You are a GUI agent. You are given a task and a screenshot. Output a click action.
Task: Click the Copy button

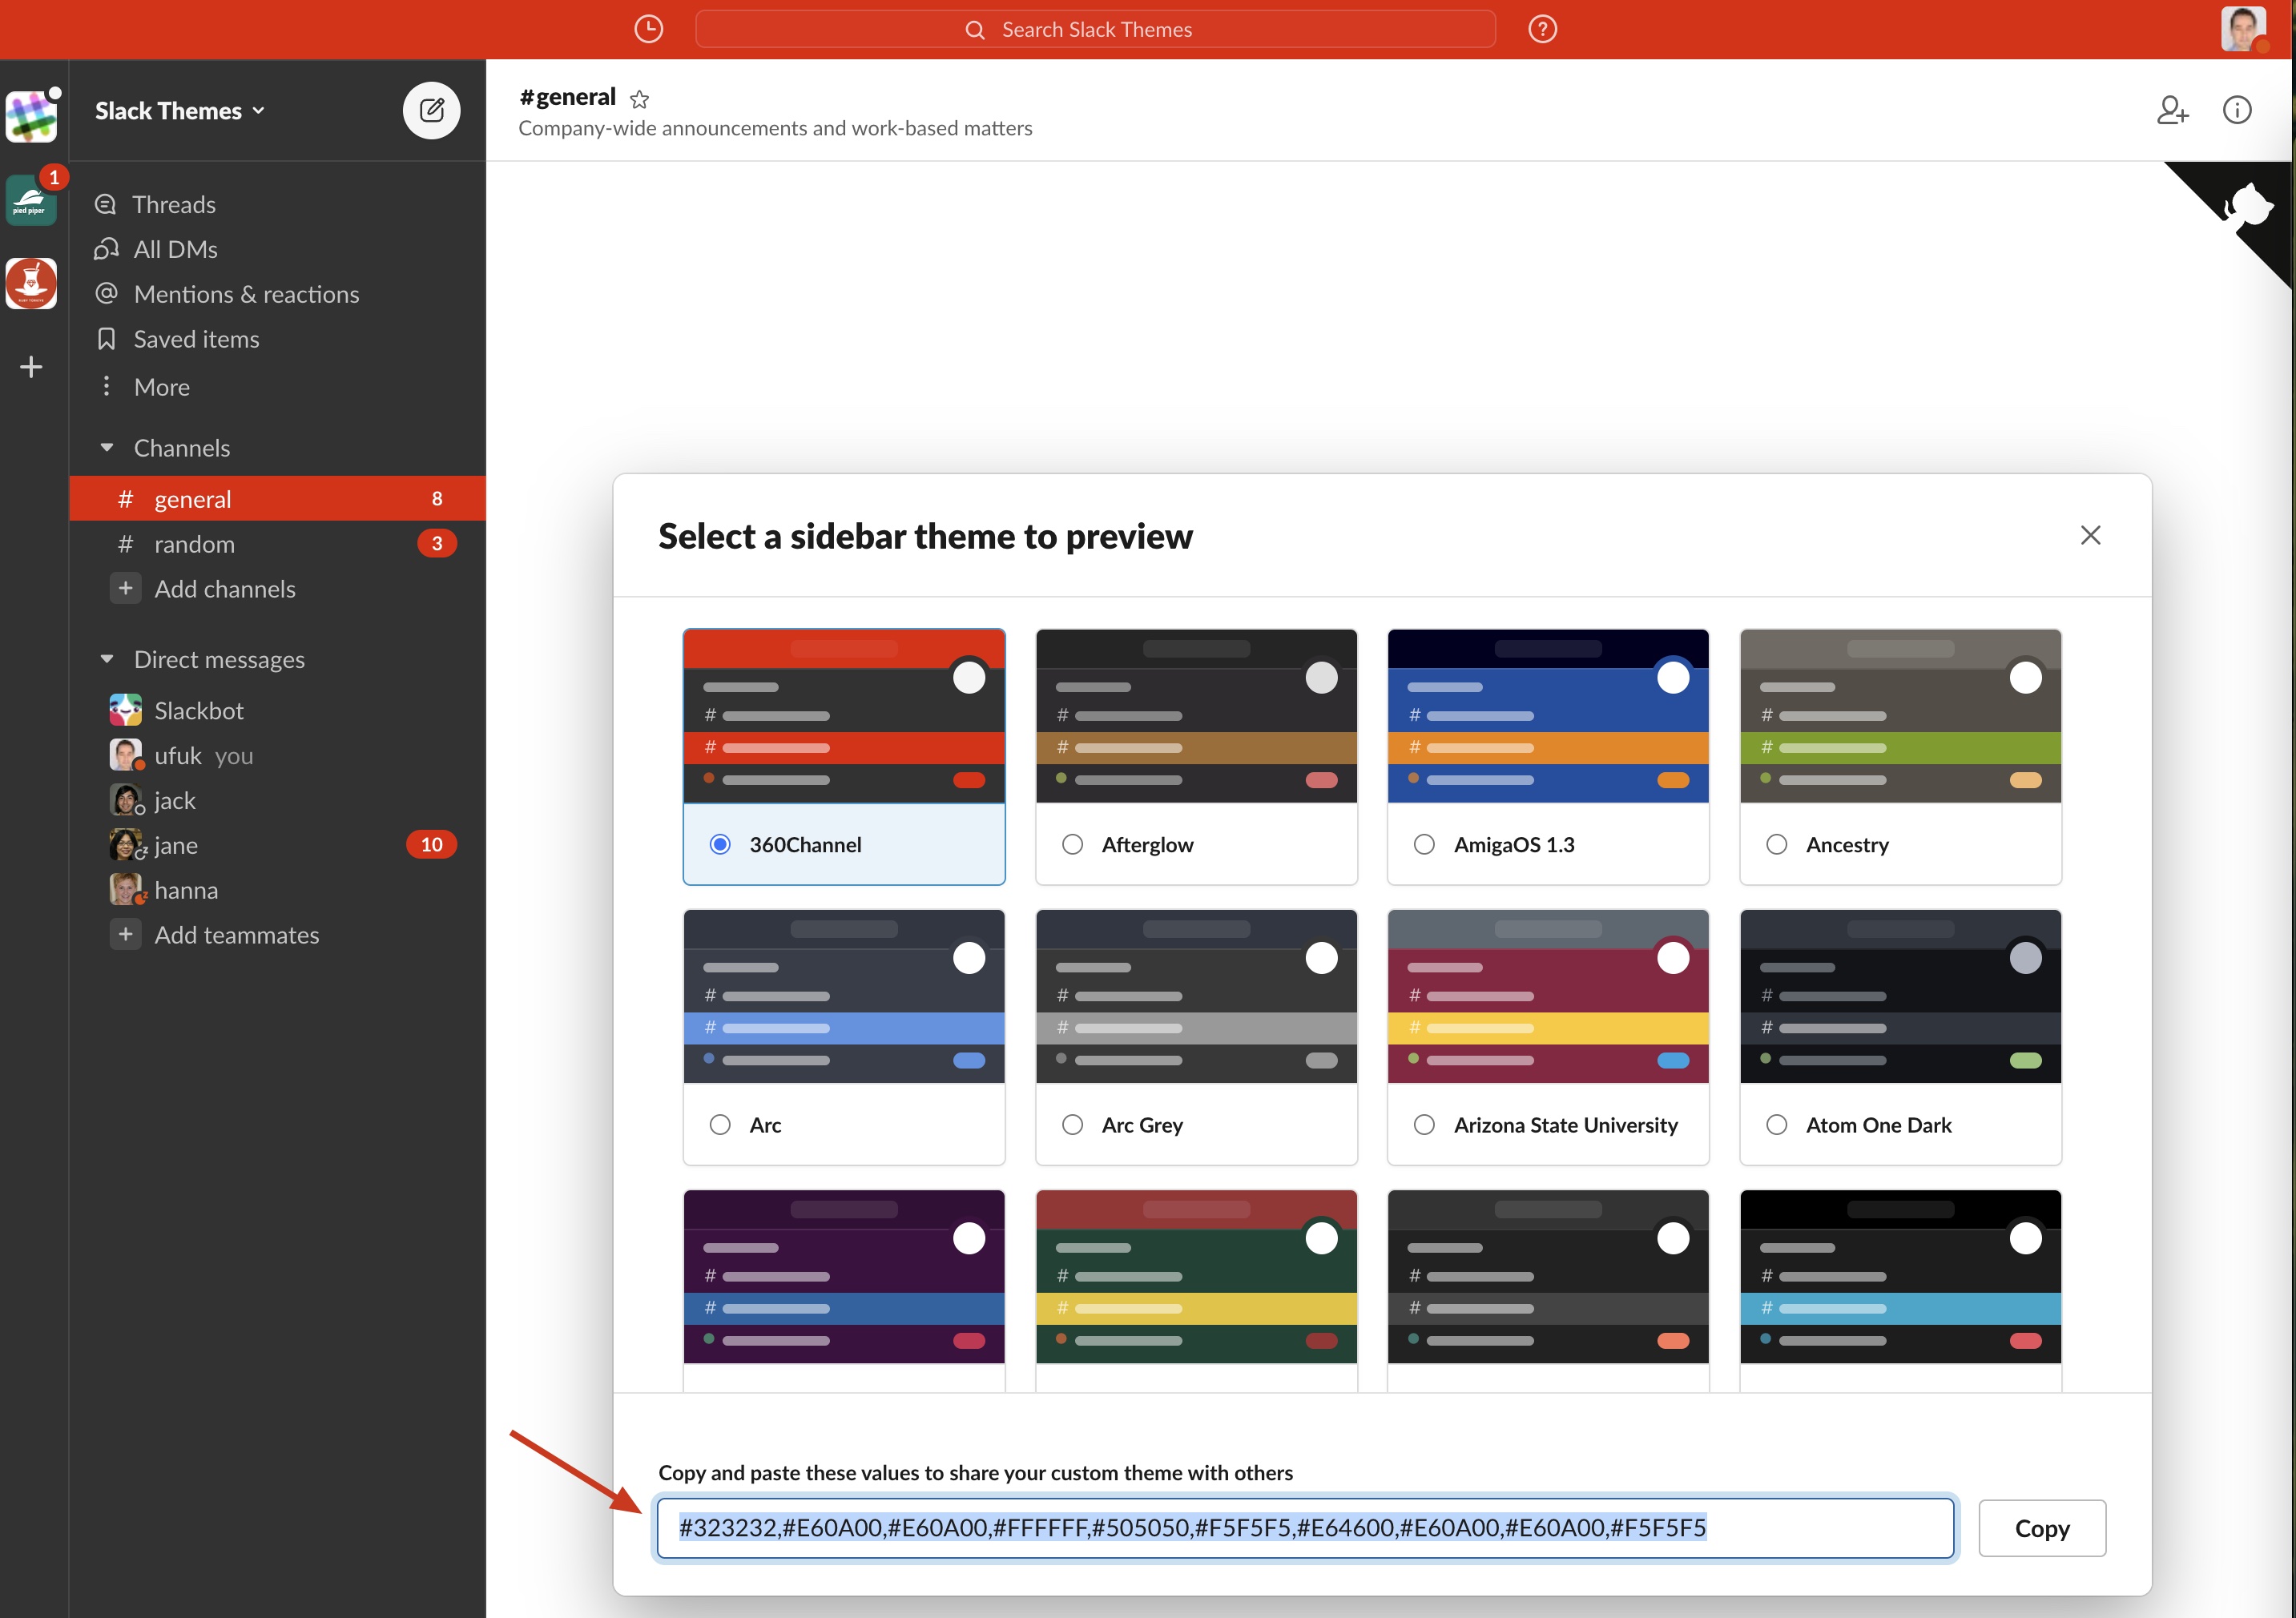coord(2041,1527)
